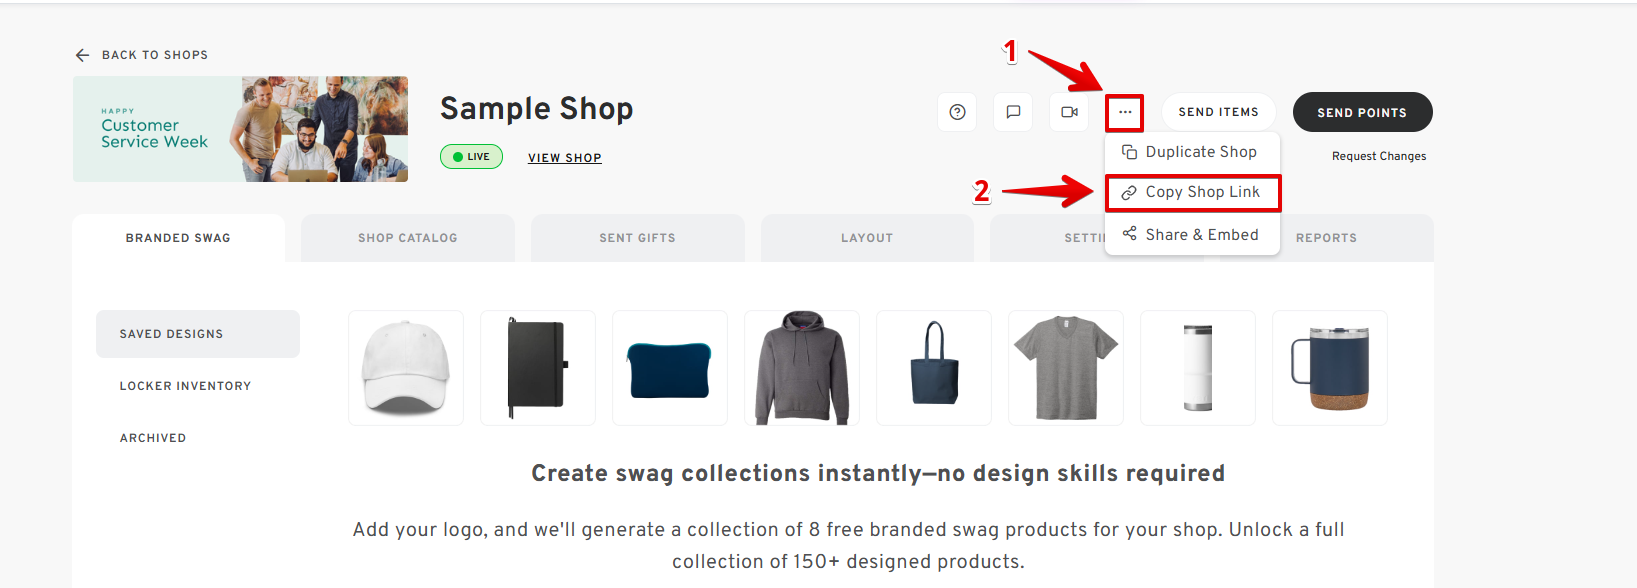Viewport: 1637px width, 588px height.
Task: Select the gray hoodie product thumbnail
Action: (x=802, y=368)
